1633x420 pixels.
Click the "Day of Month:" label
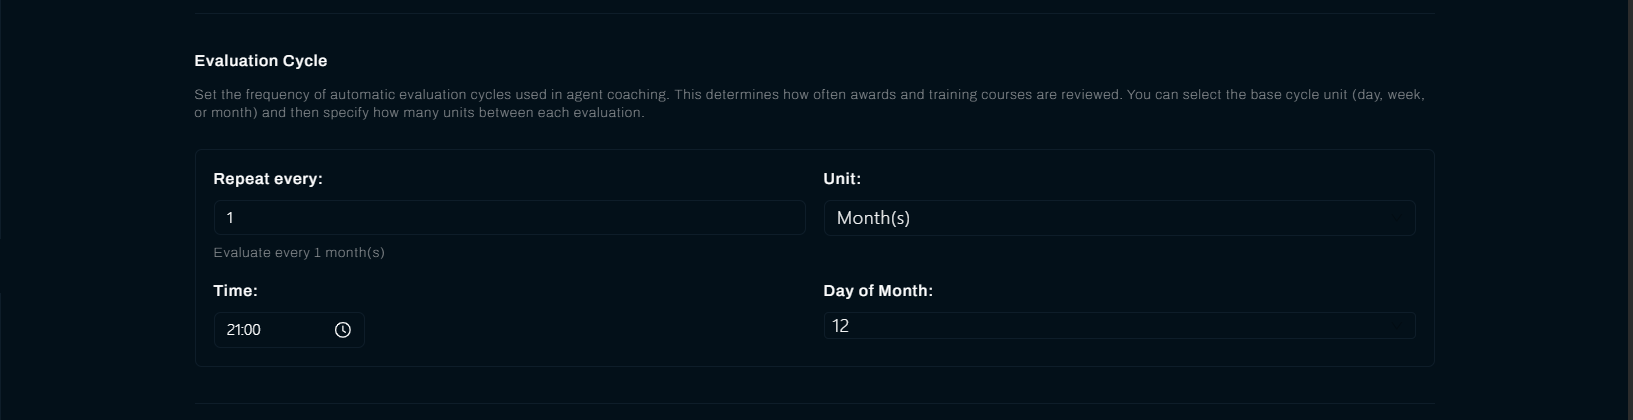pos(877,291)
